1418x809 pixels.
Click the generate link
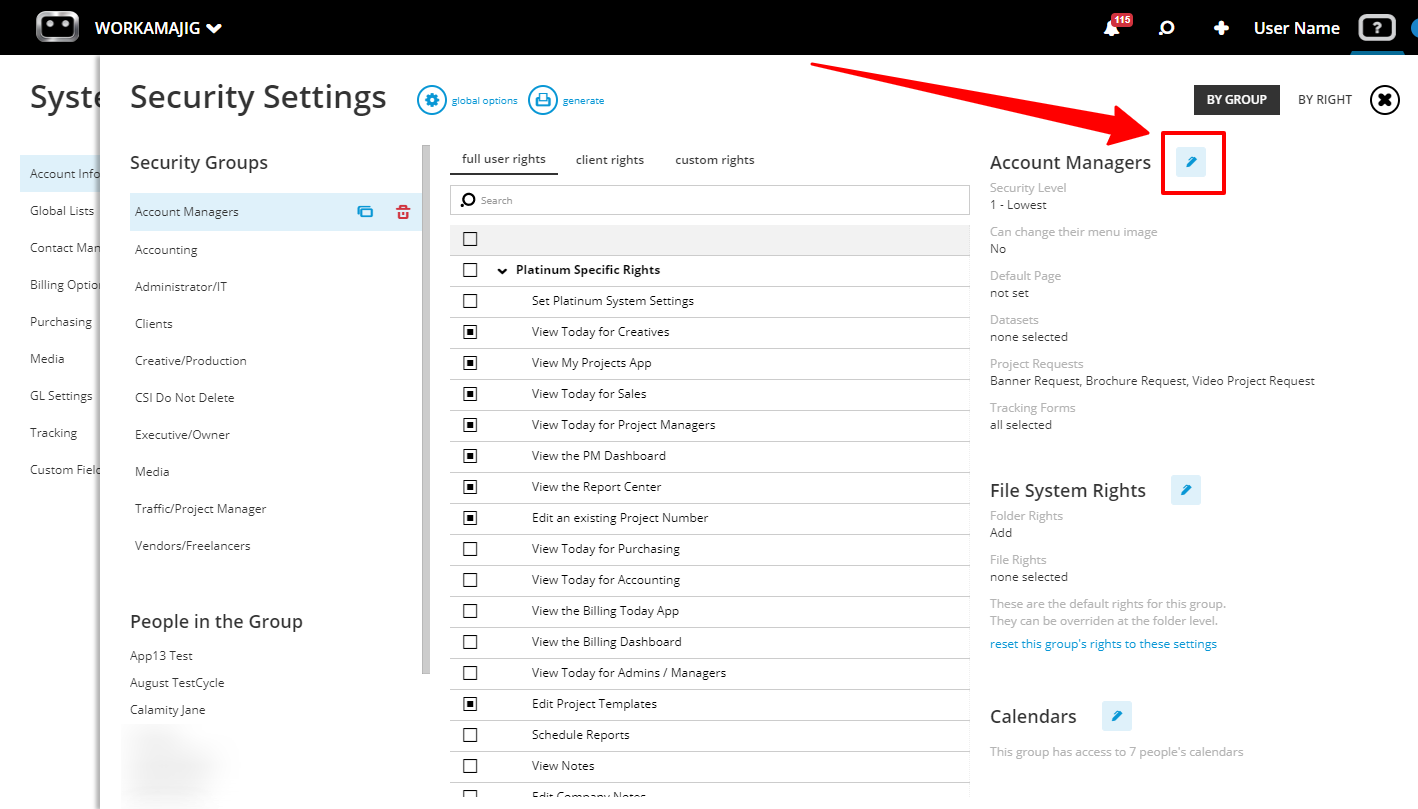(x=583, y=101)
